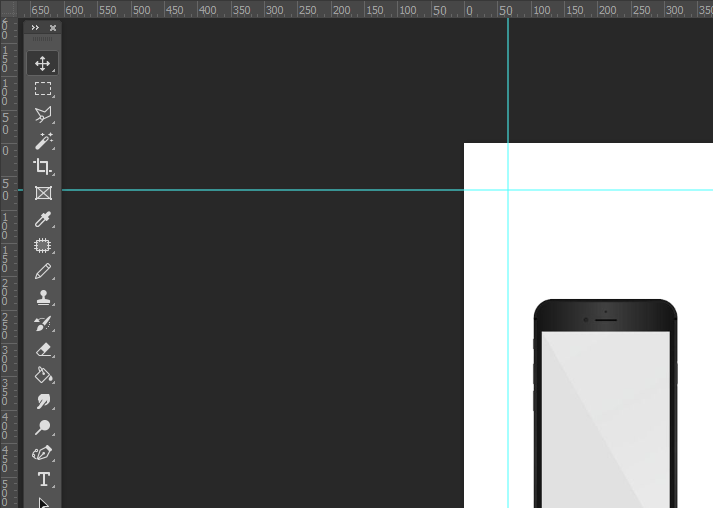Select the Horizontal Type tool
Viewport: 713px width, 508px height.
pos(43,479)
